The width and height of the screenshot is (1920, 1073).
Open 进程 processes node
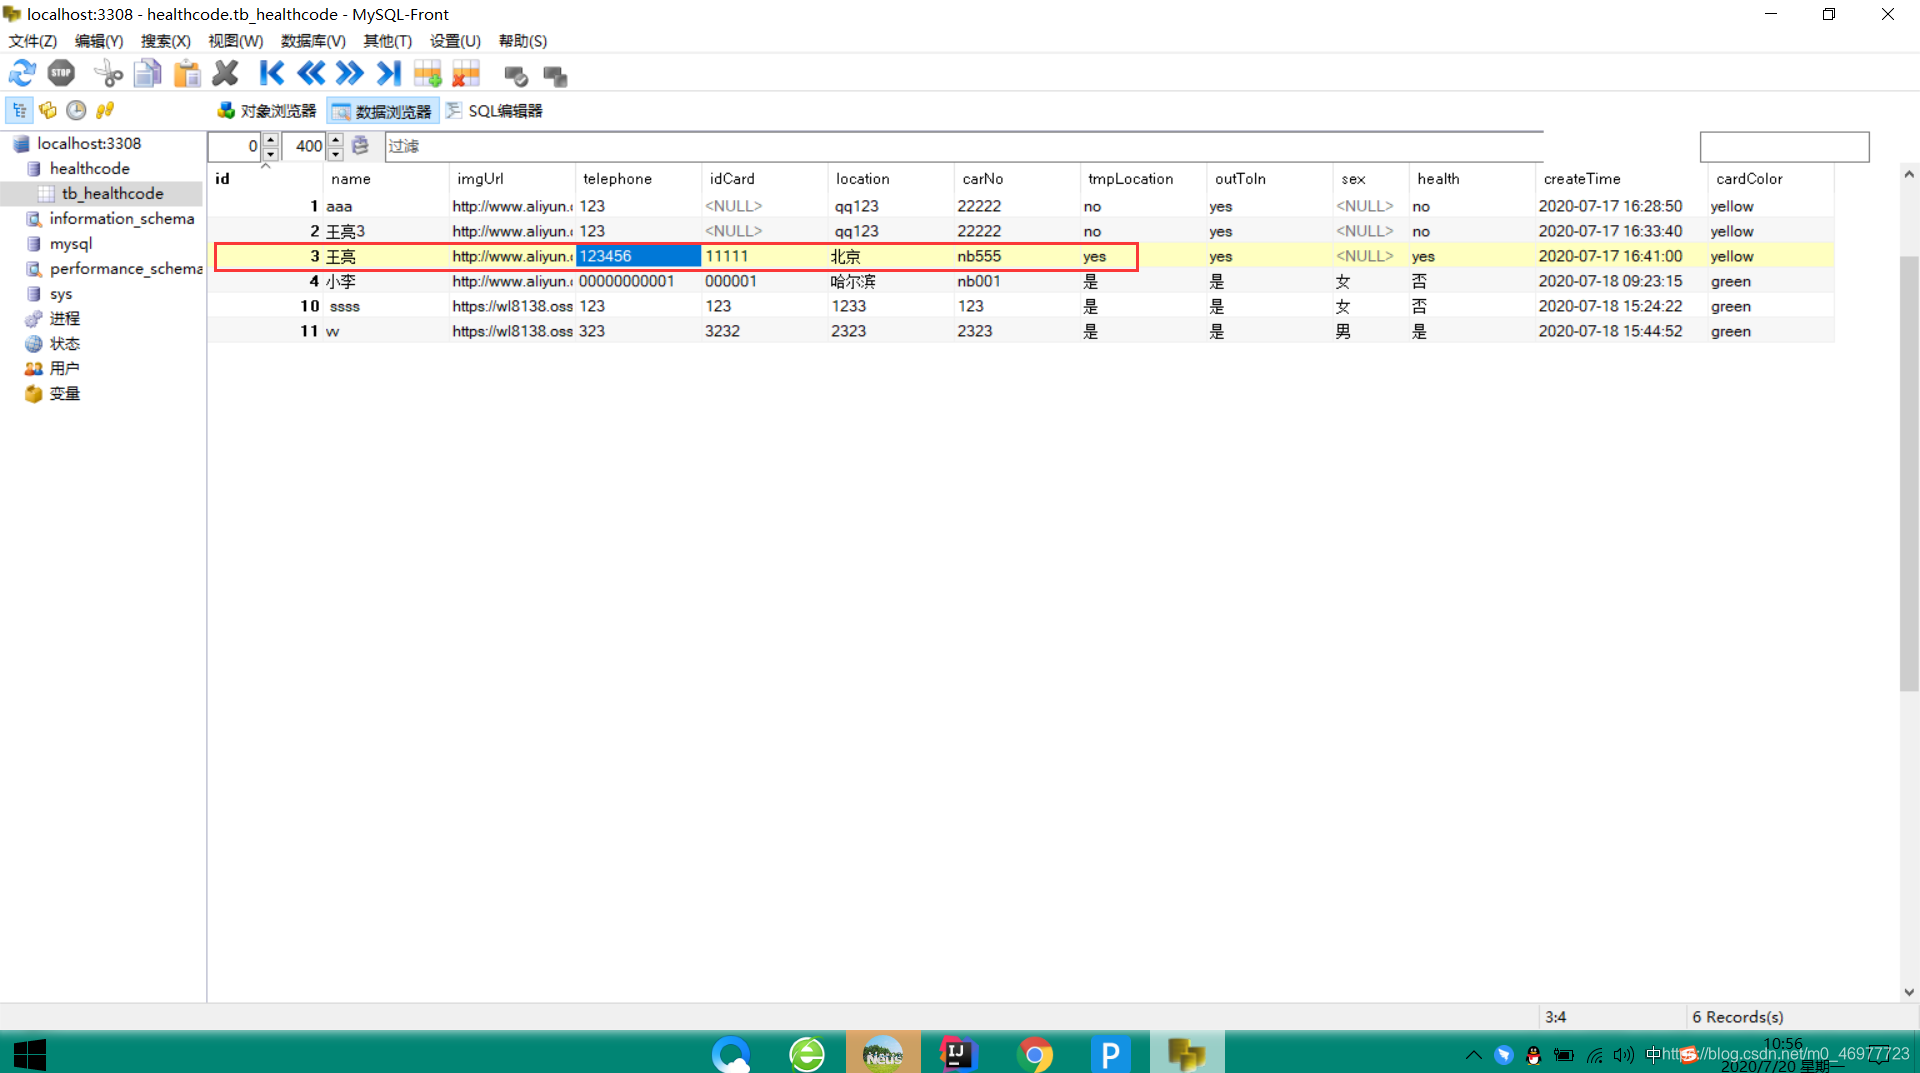65,318
